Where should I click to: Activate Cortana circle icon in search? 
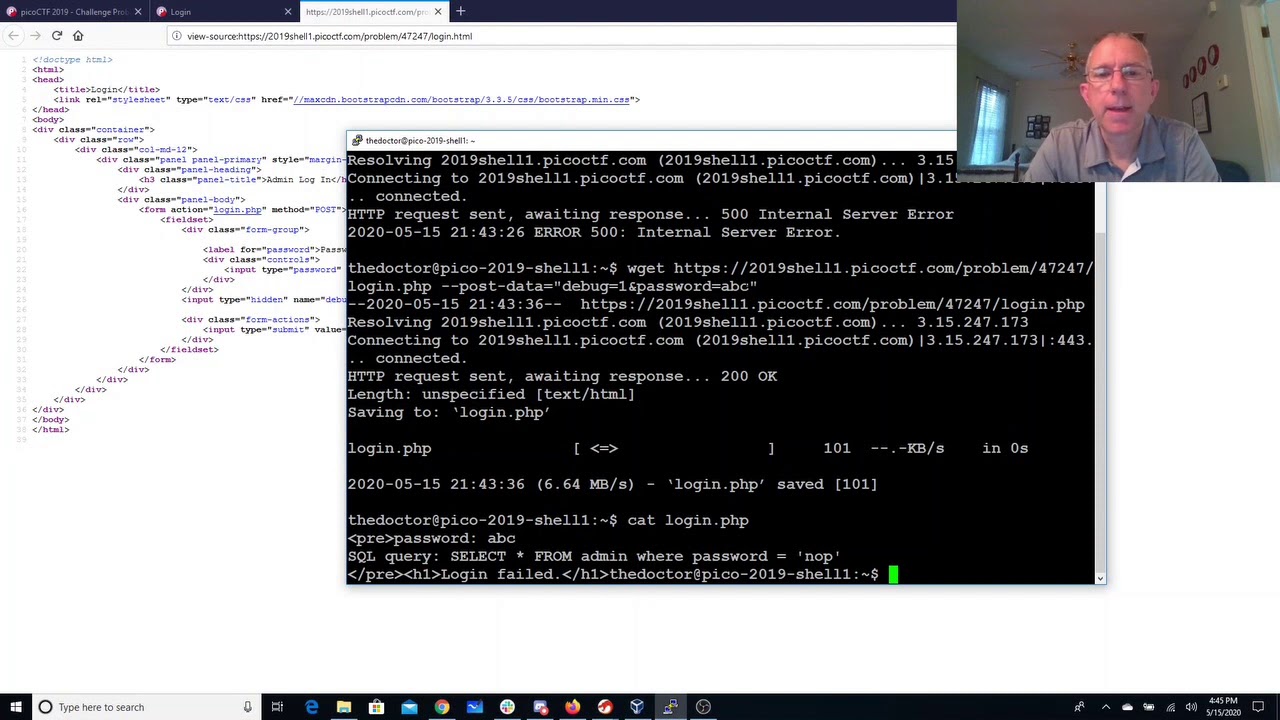click(45, 707)
